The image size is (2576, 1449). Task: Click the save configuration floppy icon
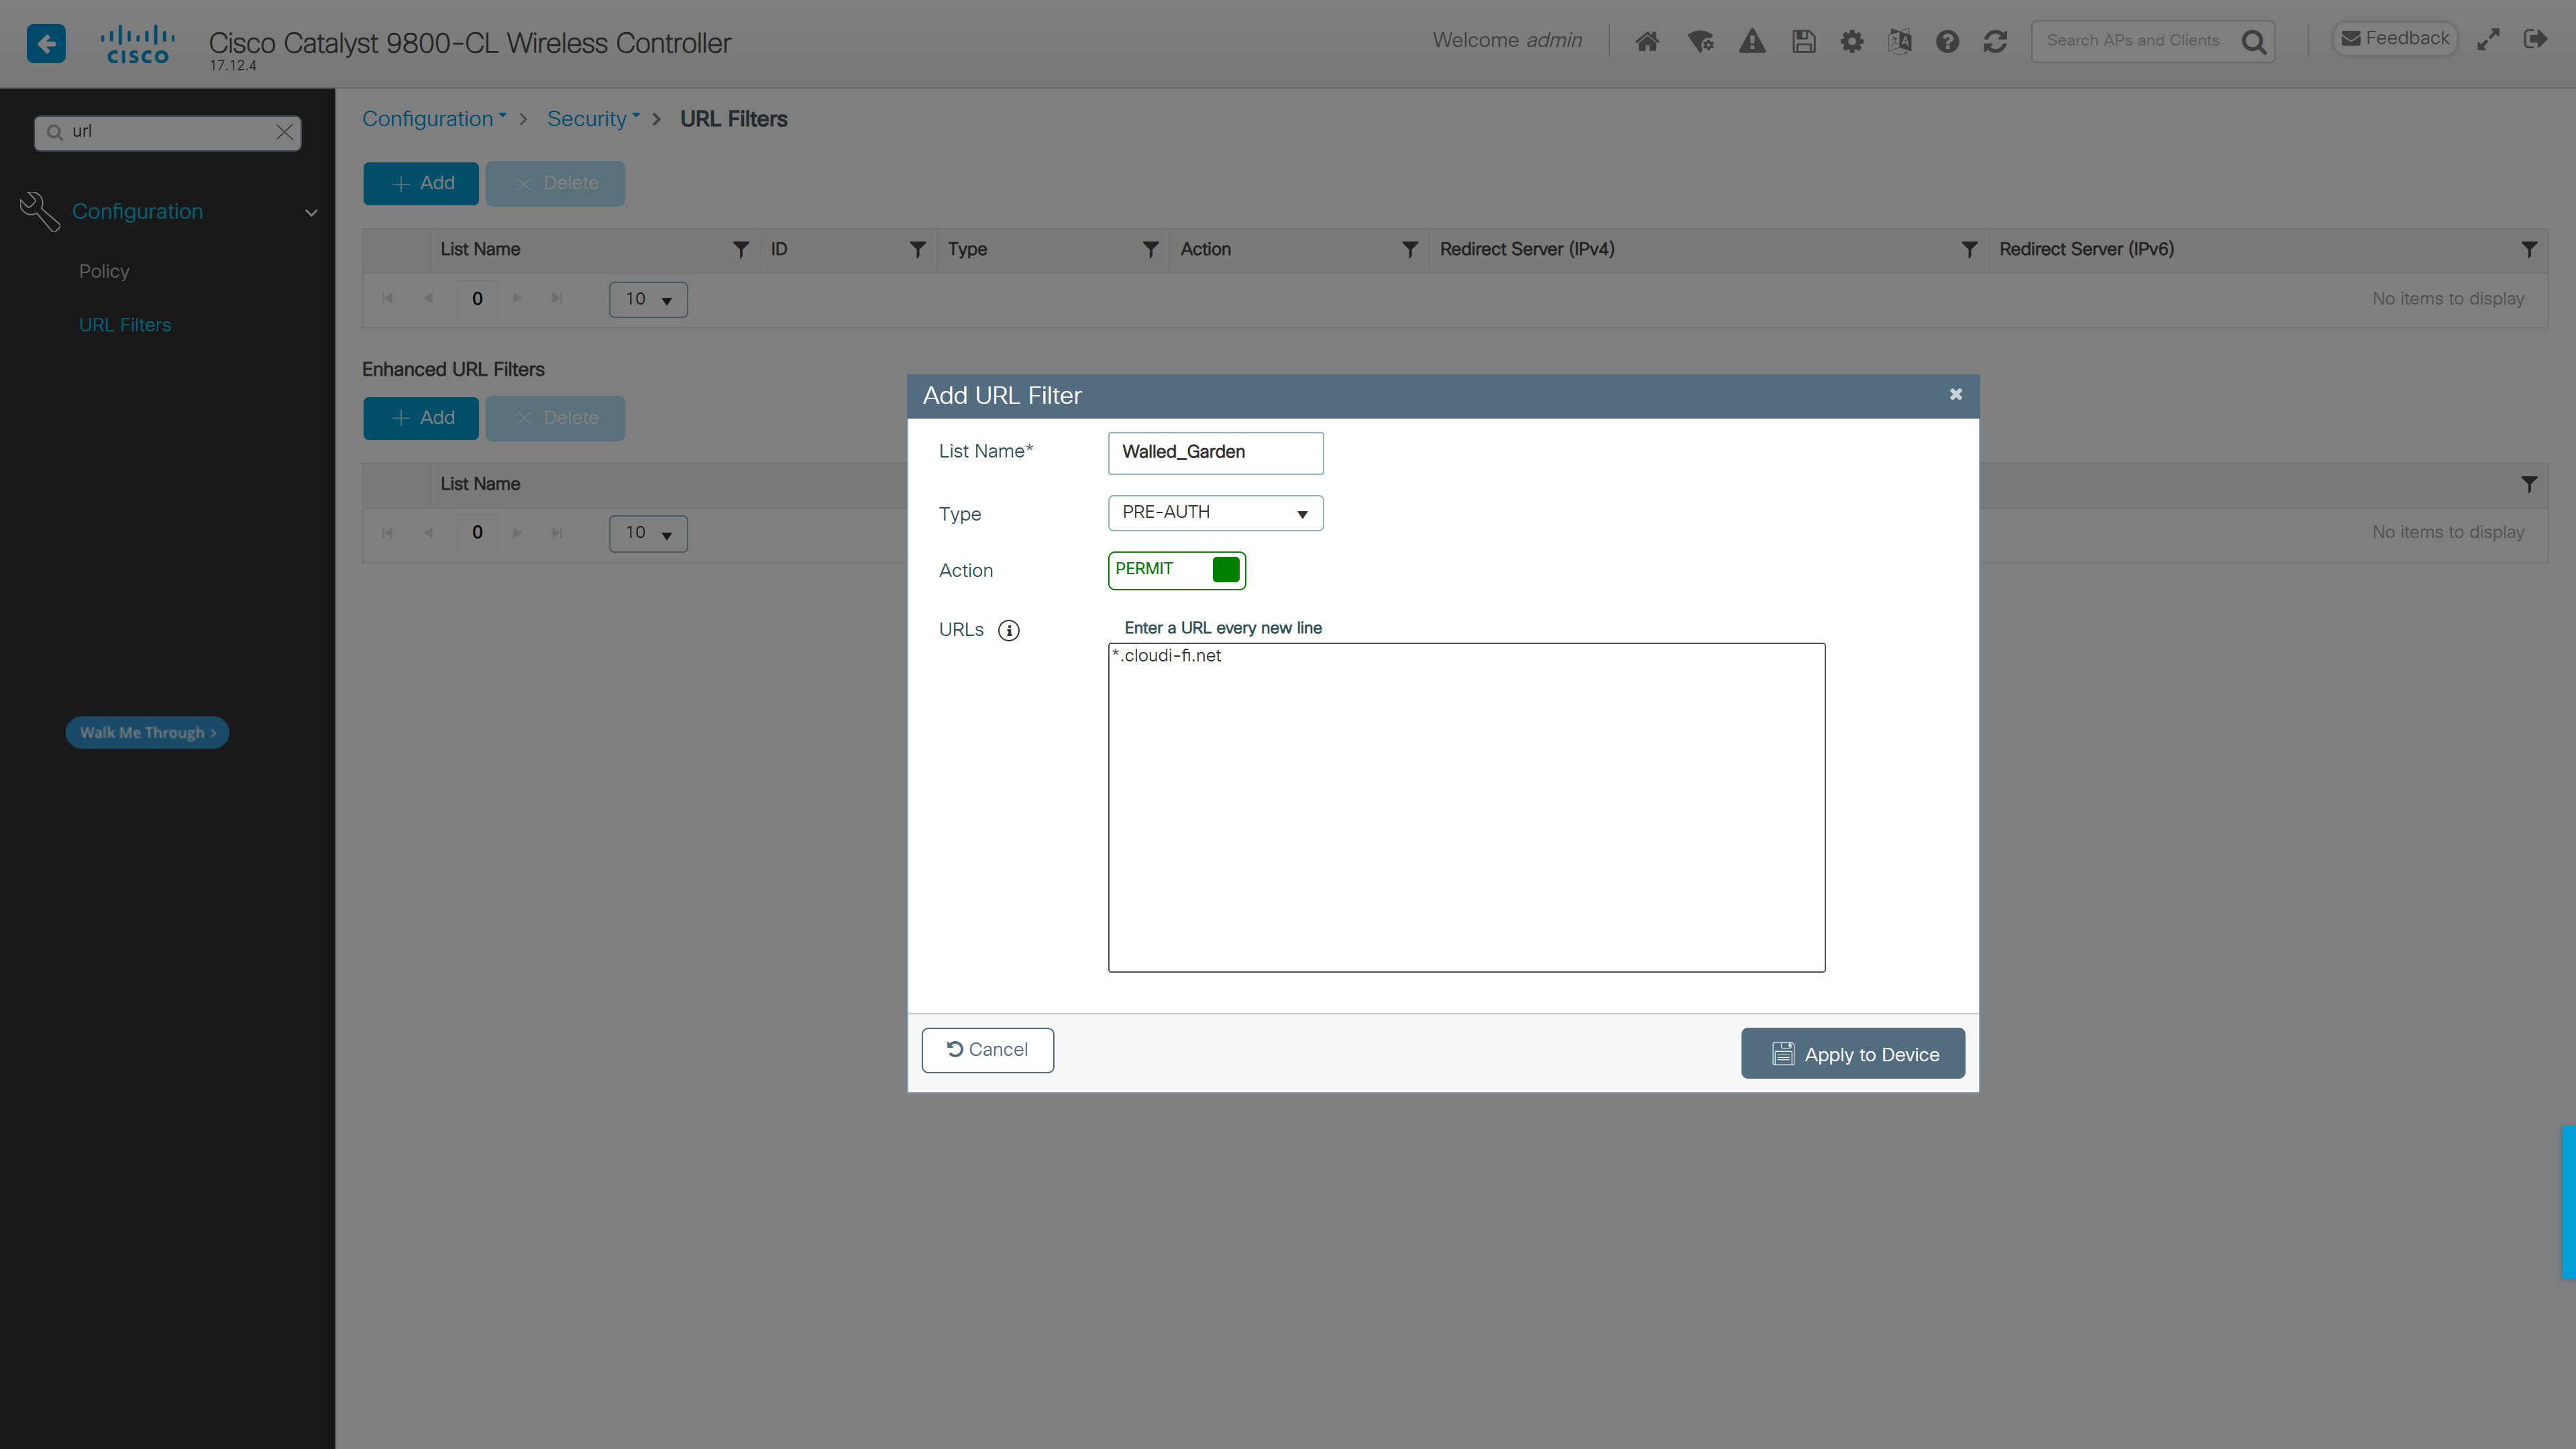tap(1803, 41)
